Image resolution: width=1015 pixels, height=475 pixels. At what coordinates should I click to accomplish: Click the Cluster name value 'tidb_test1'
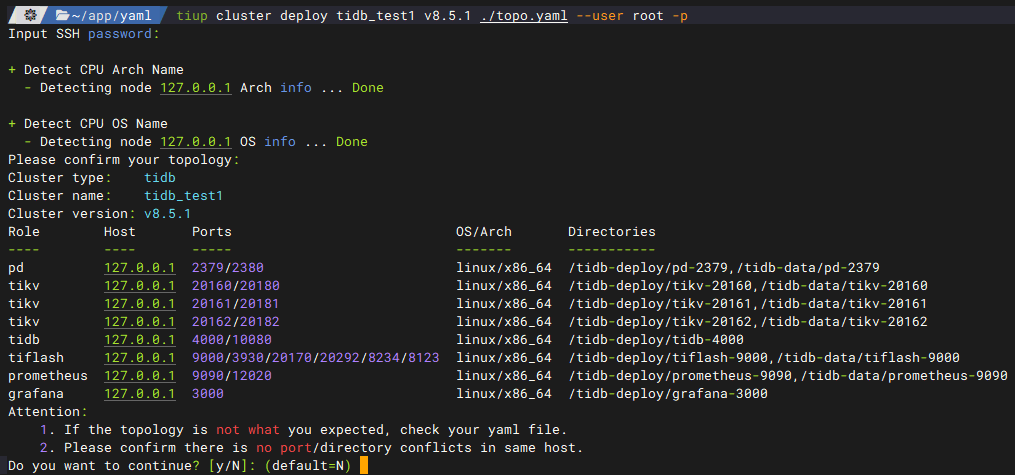coord(184,196)
